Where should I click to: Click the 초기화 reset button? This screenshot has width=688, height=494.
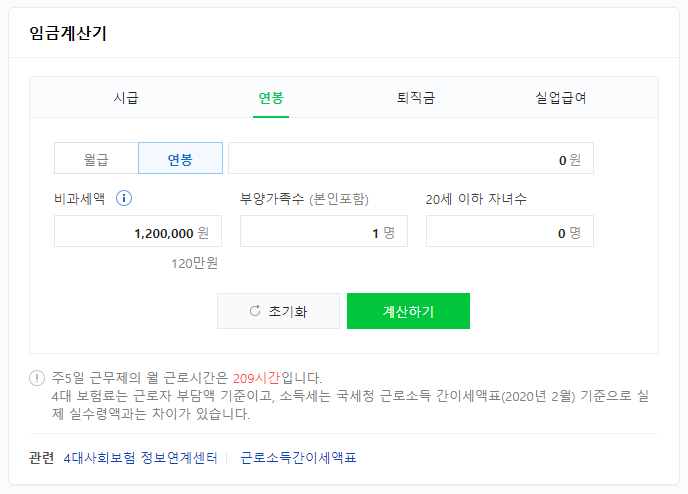(279, 311)
